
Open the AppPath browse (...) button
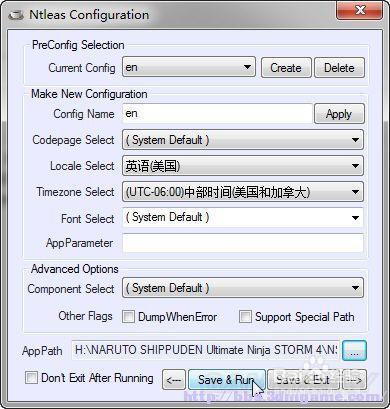point(354,350)
